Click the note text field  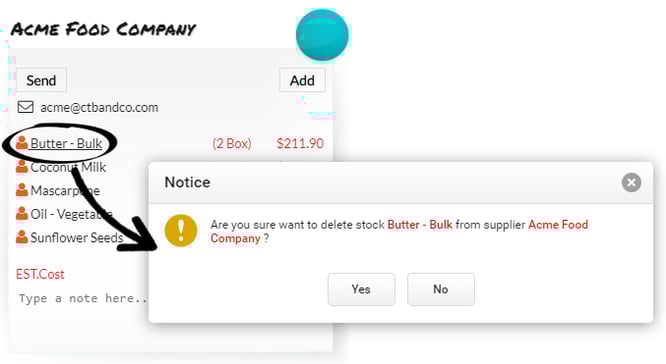coord(83,299)
